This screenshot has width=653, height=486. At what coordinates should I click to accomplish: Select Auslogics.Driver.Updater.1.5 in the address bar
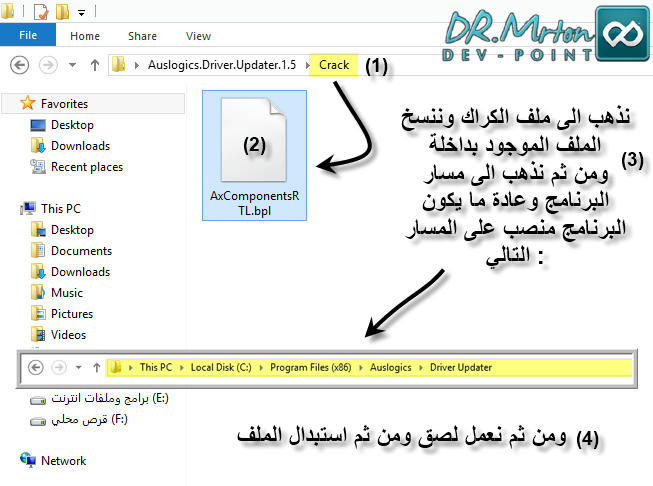(222, 65)
